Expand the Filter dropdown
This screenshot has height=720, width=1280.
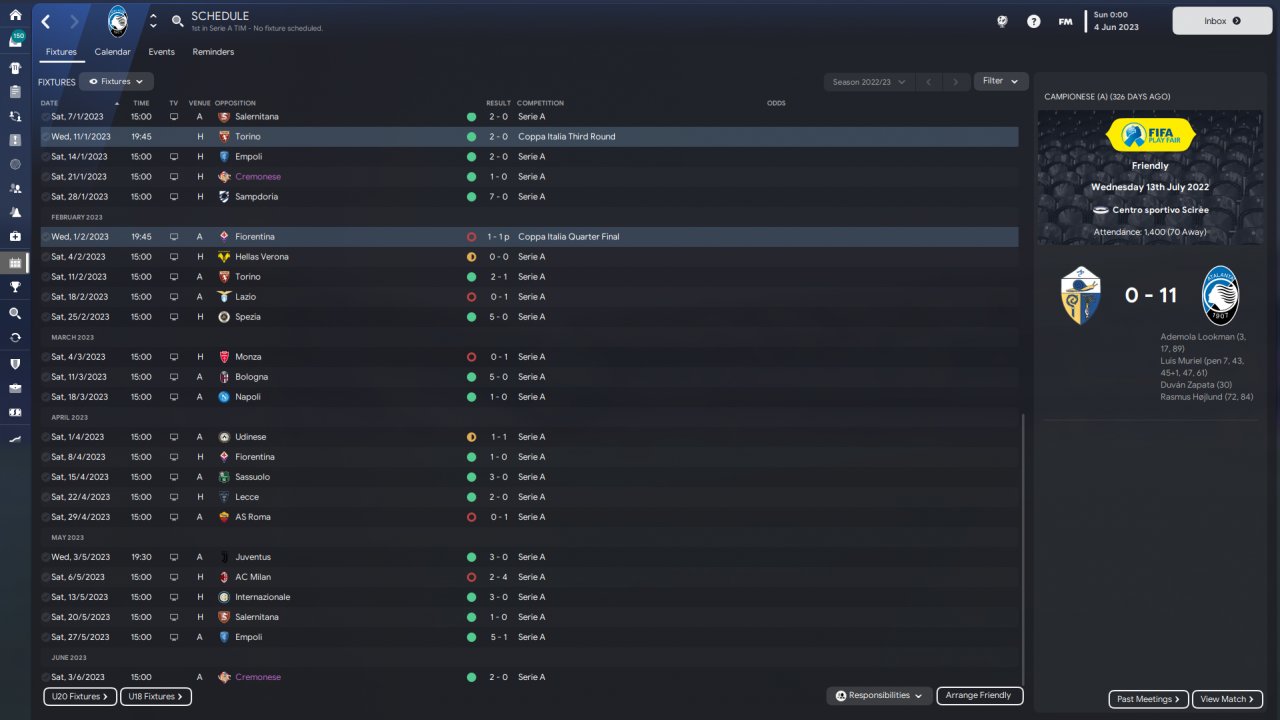pyautogui.click(x=1001, y=81)
